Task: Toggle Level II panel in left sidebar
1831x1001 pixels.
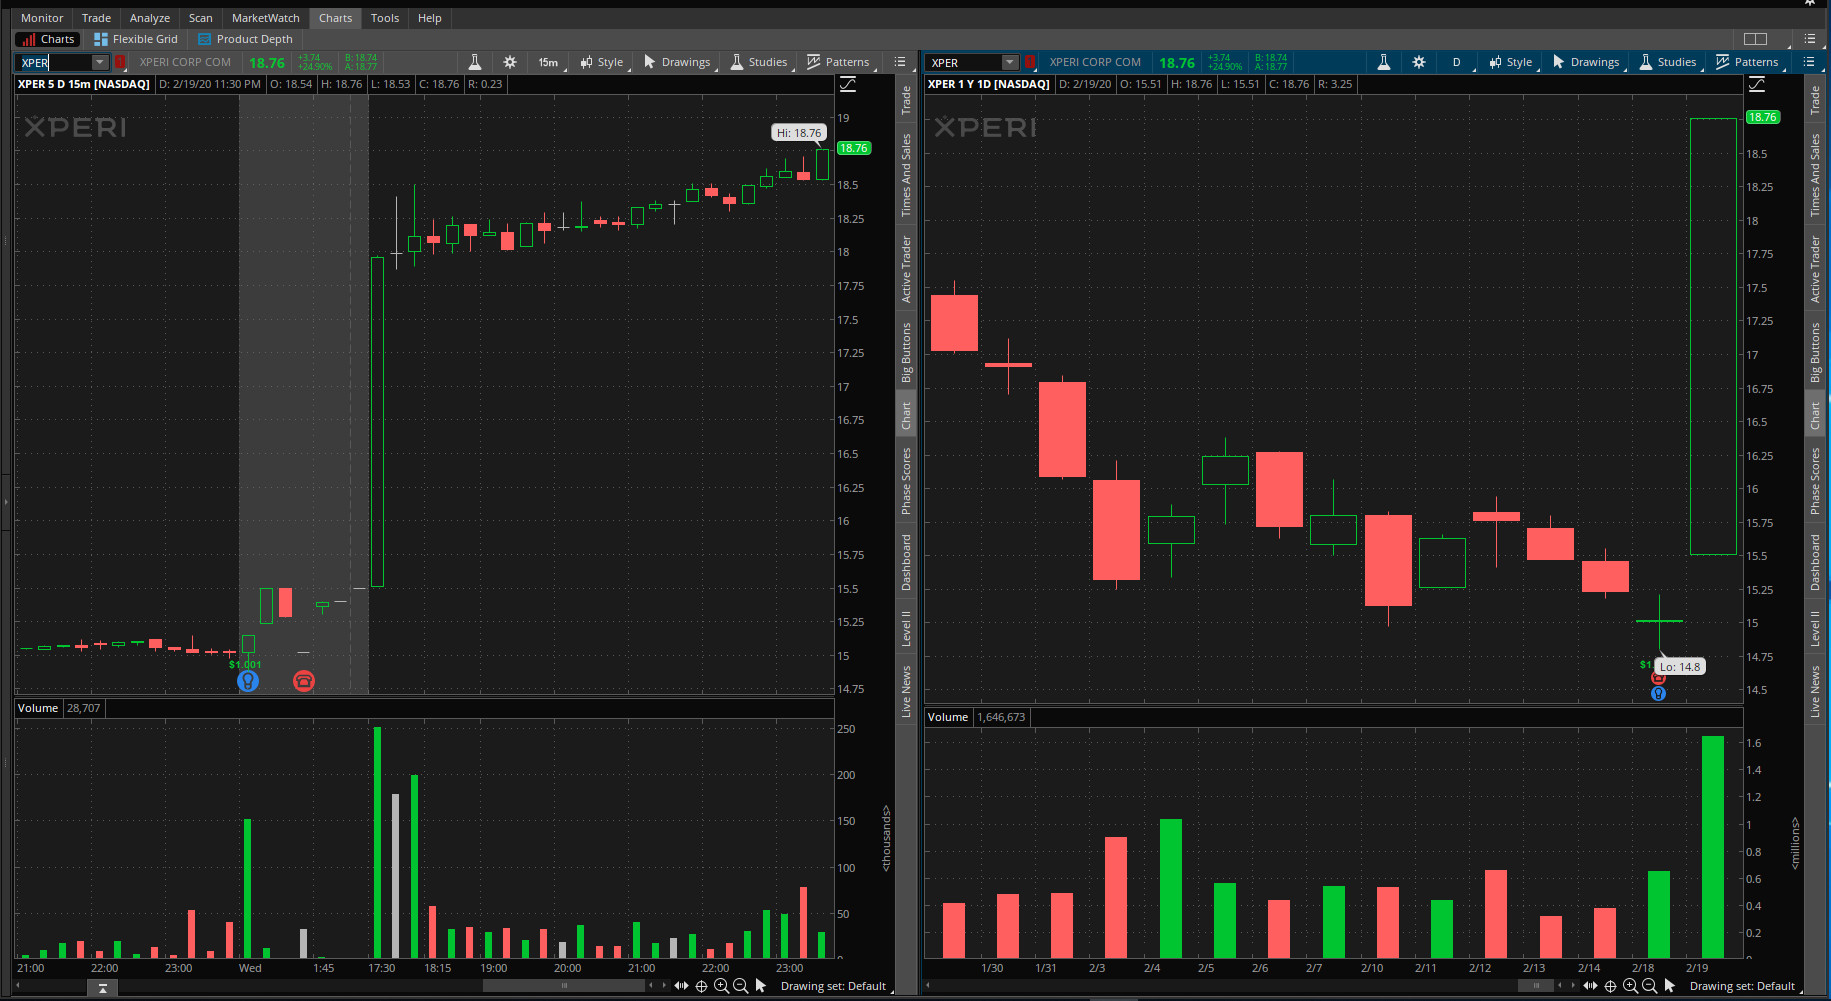Action: click(x=906, y=628)
